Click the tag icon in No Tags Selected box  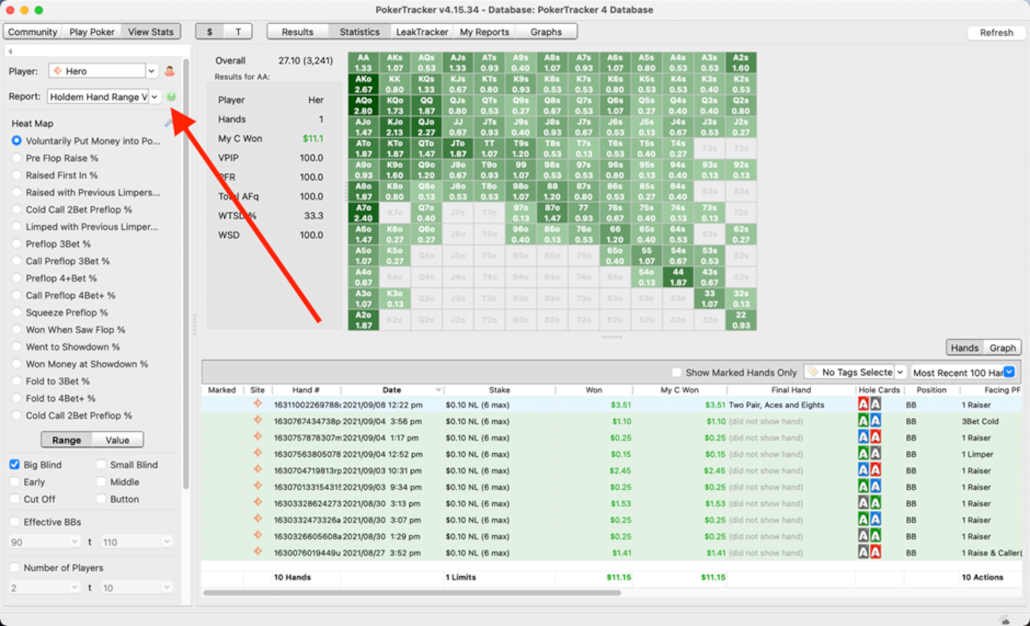813,372
